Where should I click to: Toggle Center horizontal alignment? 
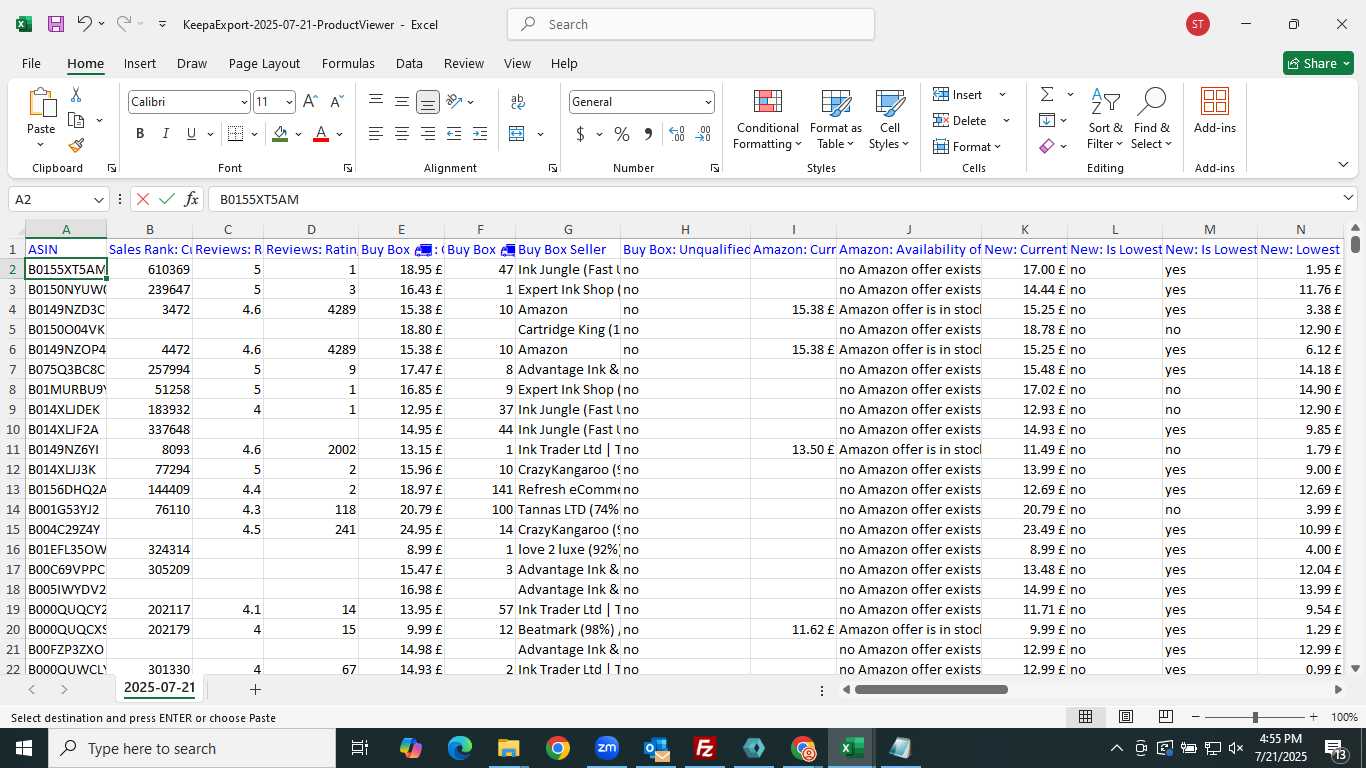pyautogui.click(x=402, y=134)
